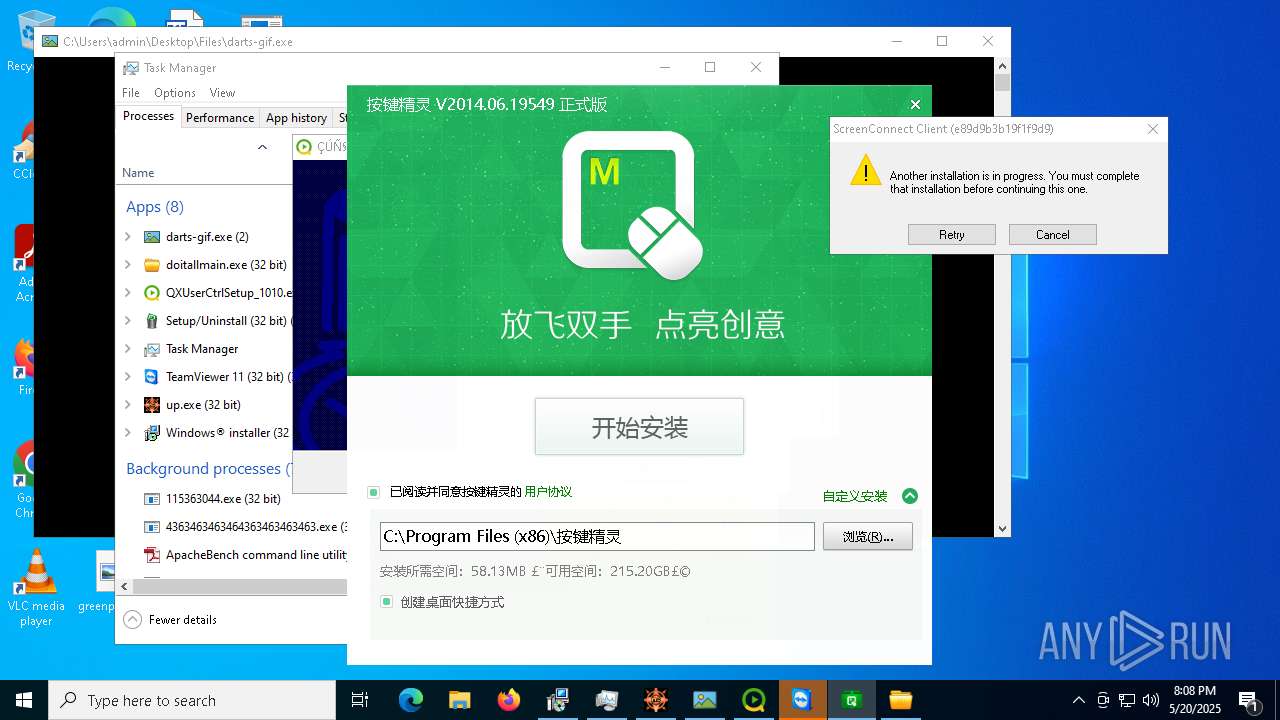Toggle the user agreement checkbox
The width and height of the screenshot is (1280, 720).
click(374, 492)
